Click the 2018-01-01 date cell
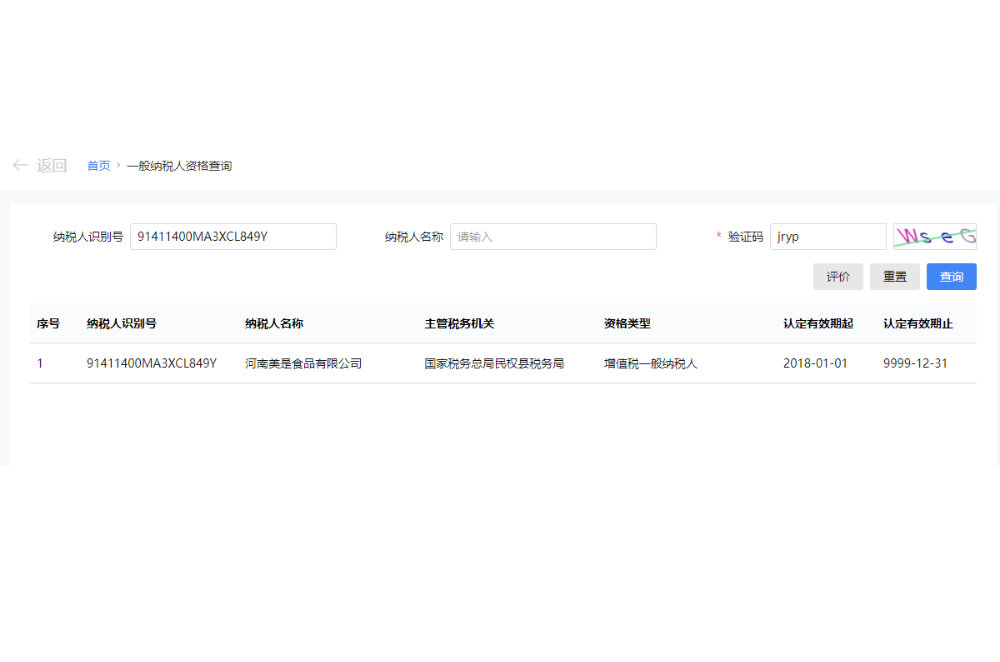Image resolution: width=1000 pixels, height=662 pixels. tap(815, 364)
